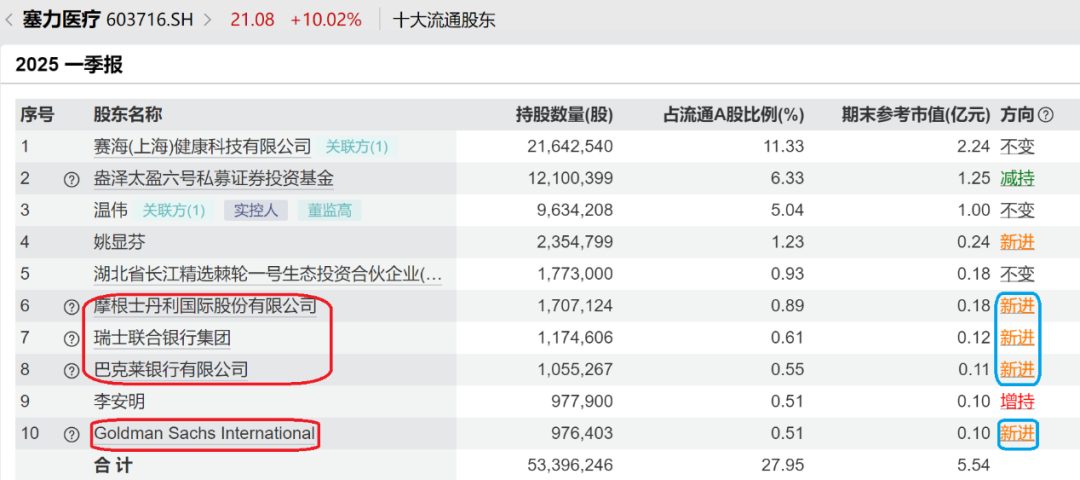The width and height of the screenshot is (1080, 480).
Task: Click 不变 direction for 温伟 row
Action: 1017,211
